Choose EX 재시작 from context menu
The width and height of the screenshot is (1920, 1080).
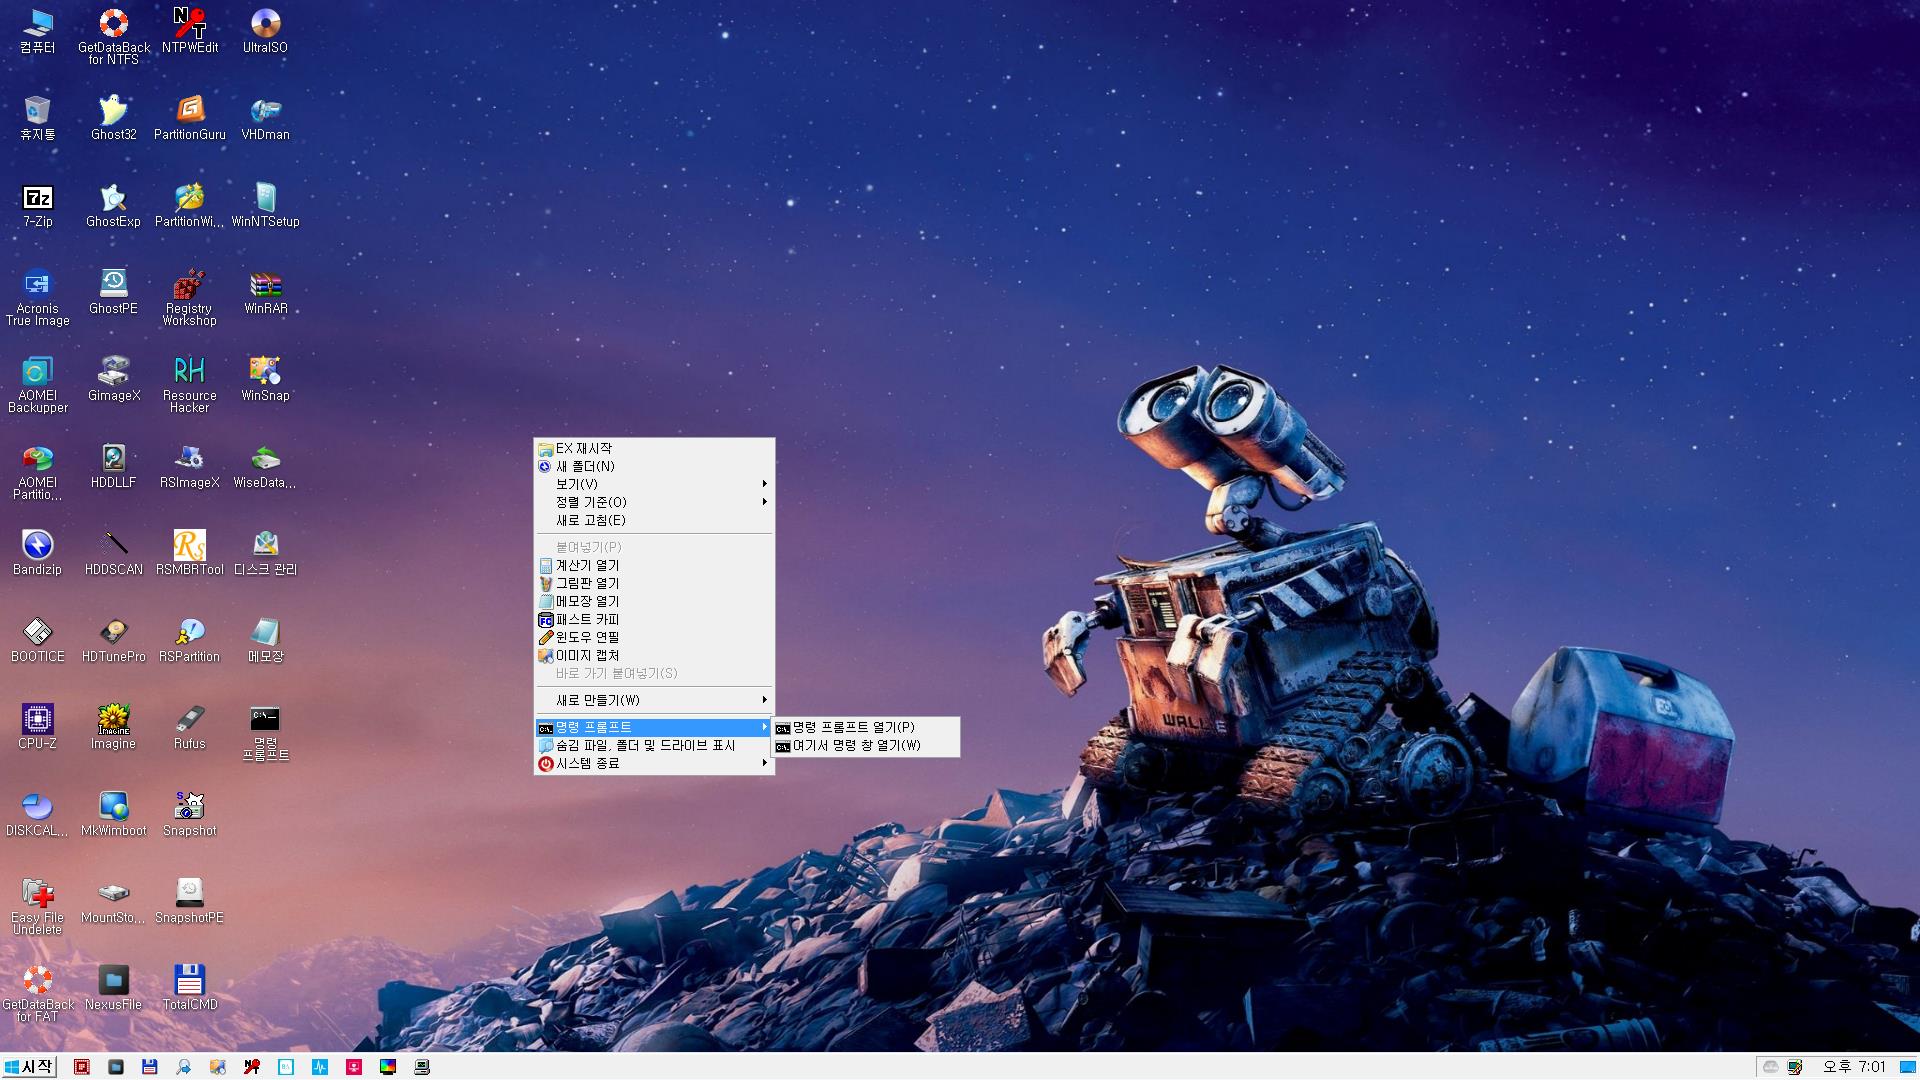tap(654, 448)
